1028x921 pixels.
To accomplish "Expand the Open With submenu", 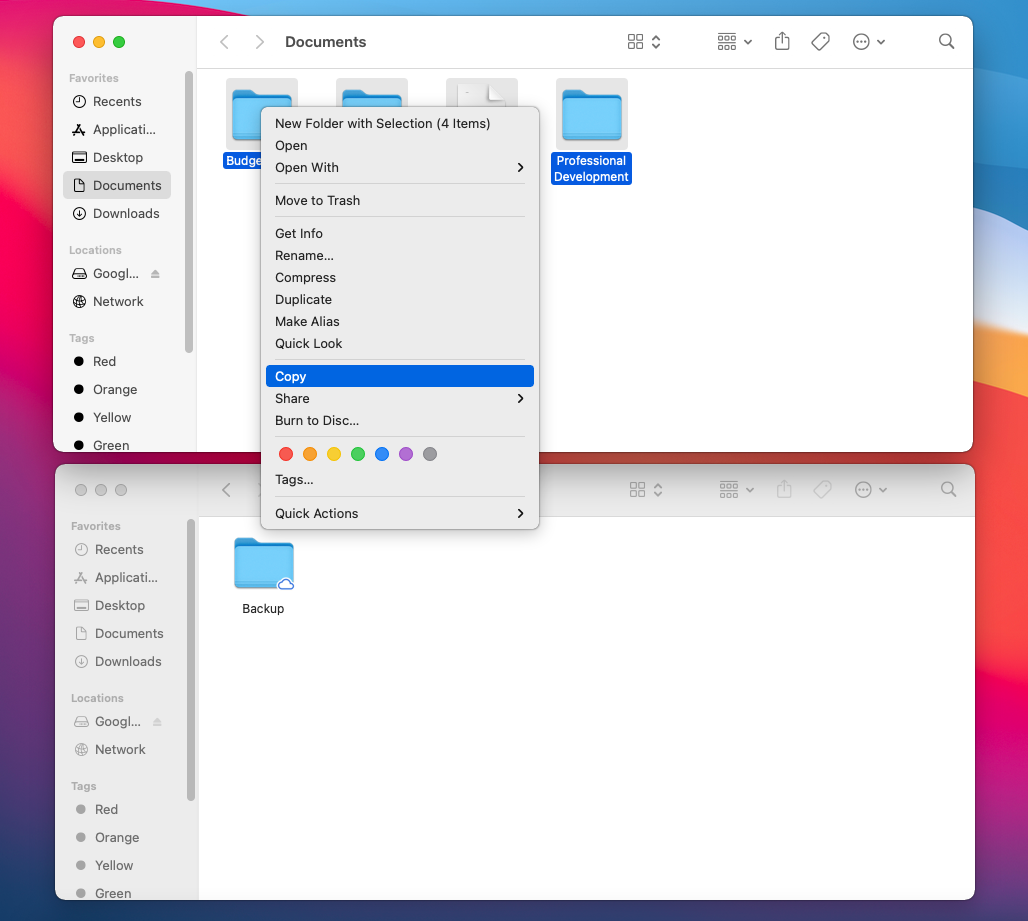I will coord(400,167).
